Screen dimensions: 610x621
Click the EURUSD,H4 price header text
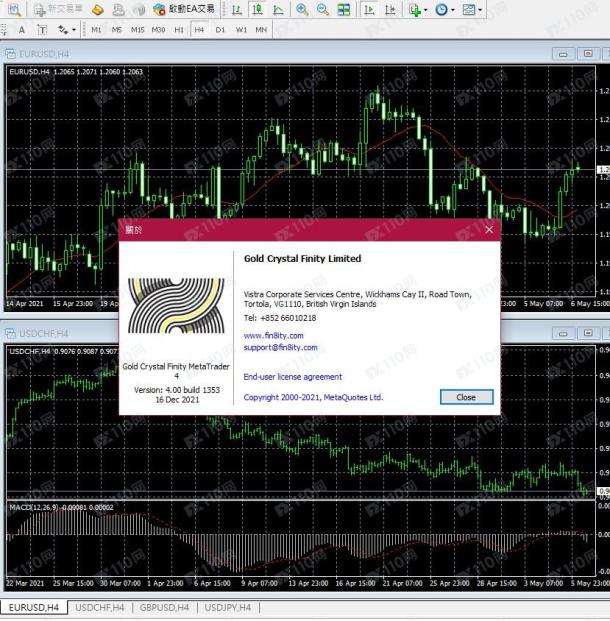(x=76, y=72)
